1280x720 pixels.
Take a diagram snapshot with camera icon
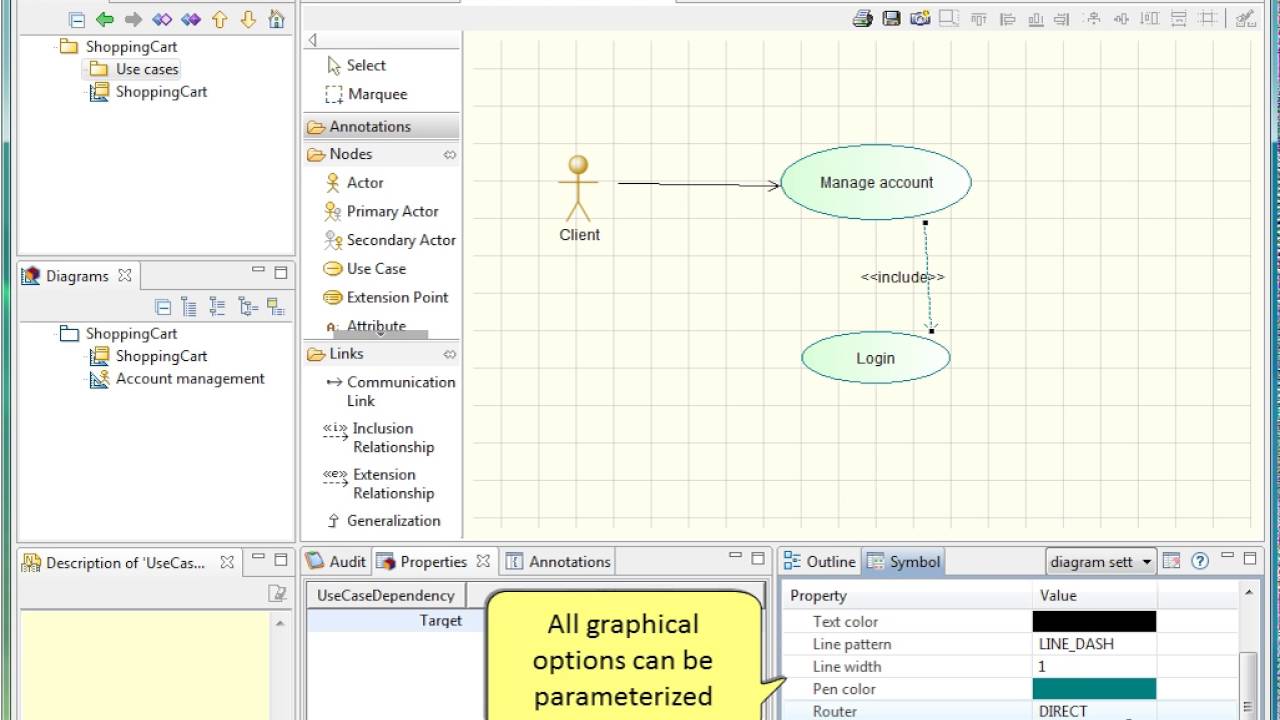920,18
